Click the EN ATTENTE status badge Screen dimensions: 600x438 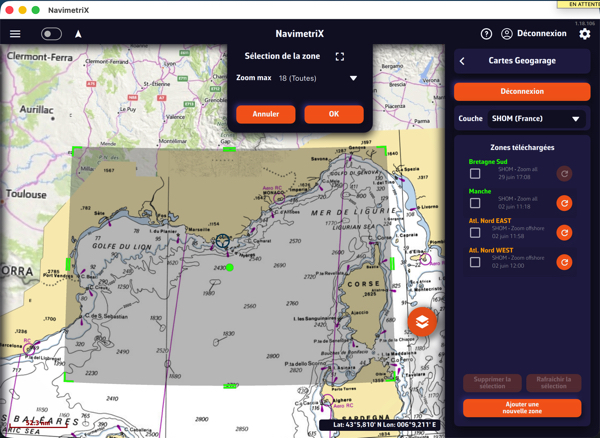tap(579, 4)
